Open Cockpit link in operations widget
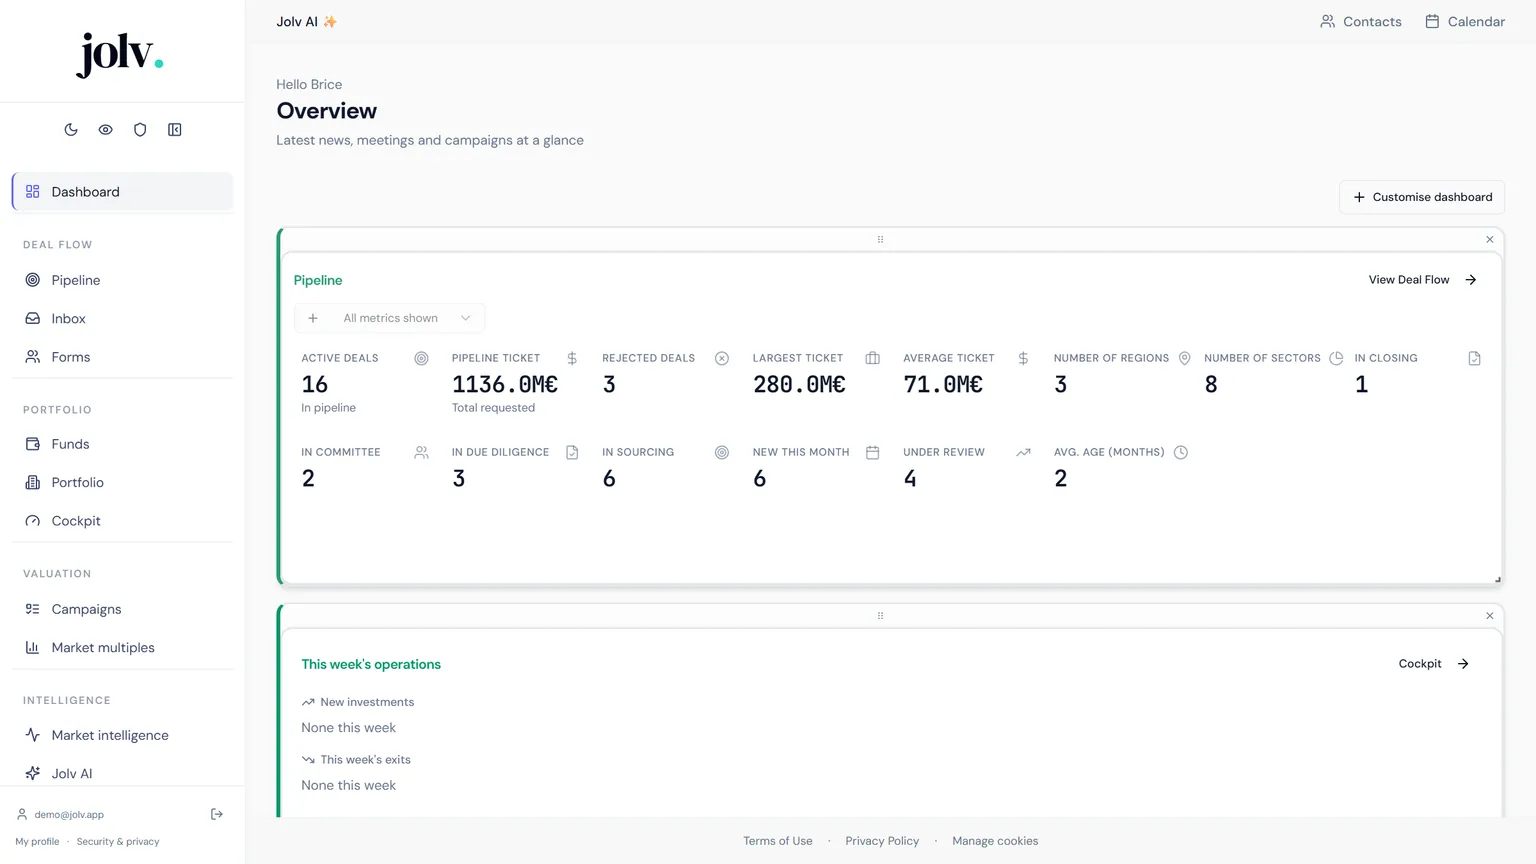The image size is (1536, 864). (x=1434, y=664)
